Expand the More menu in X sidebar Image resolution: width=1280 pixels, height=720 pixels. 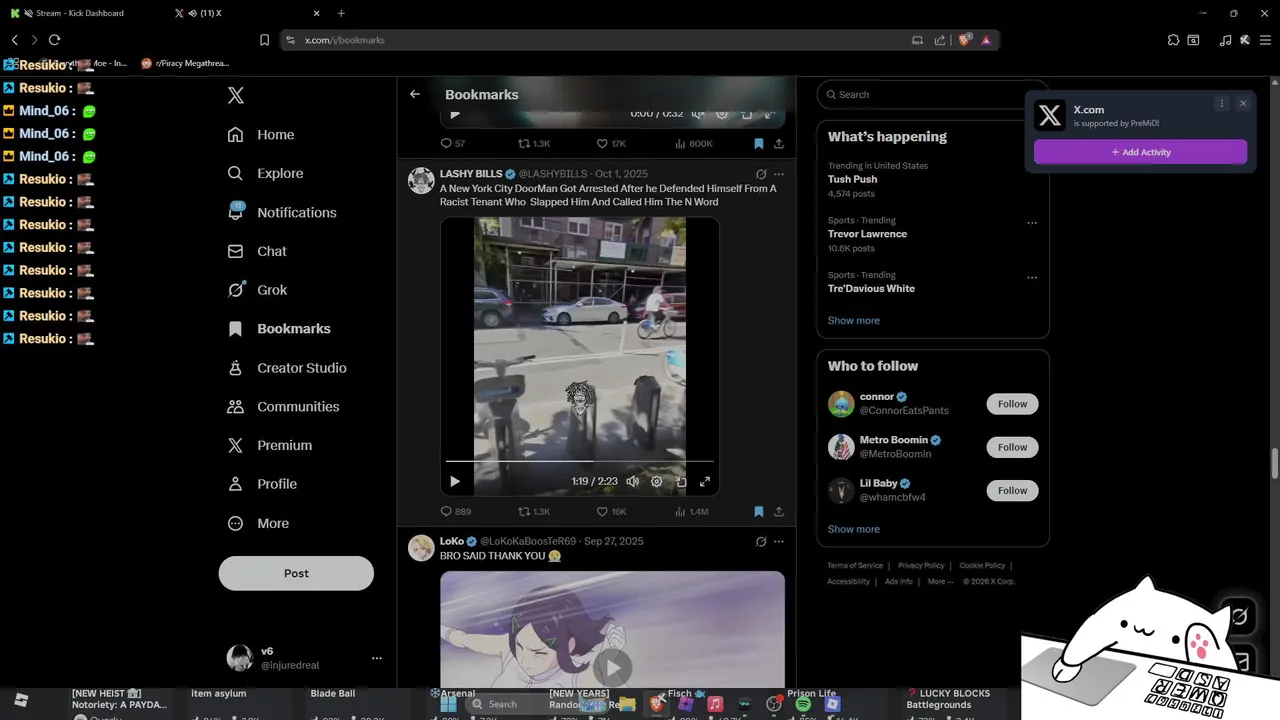(x=258, y=523)
